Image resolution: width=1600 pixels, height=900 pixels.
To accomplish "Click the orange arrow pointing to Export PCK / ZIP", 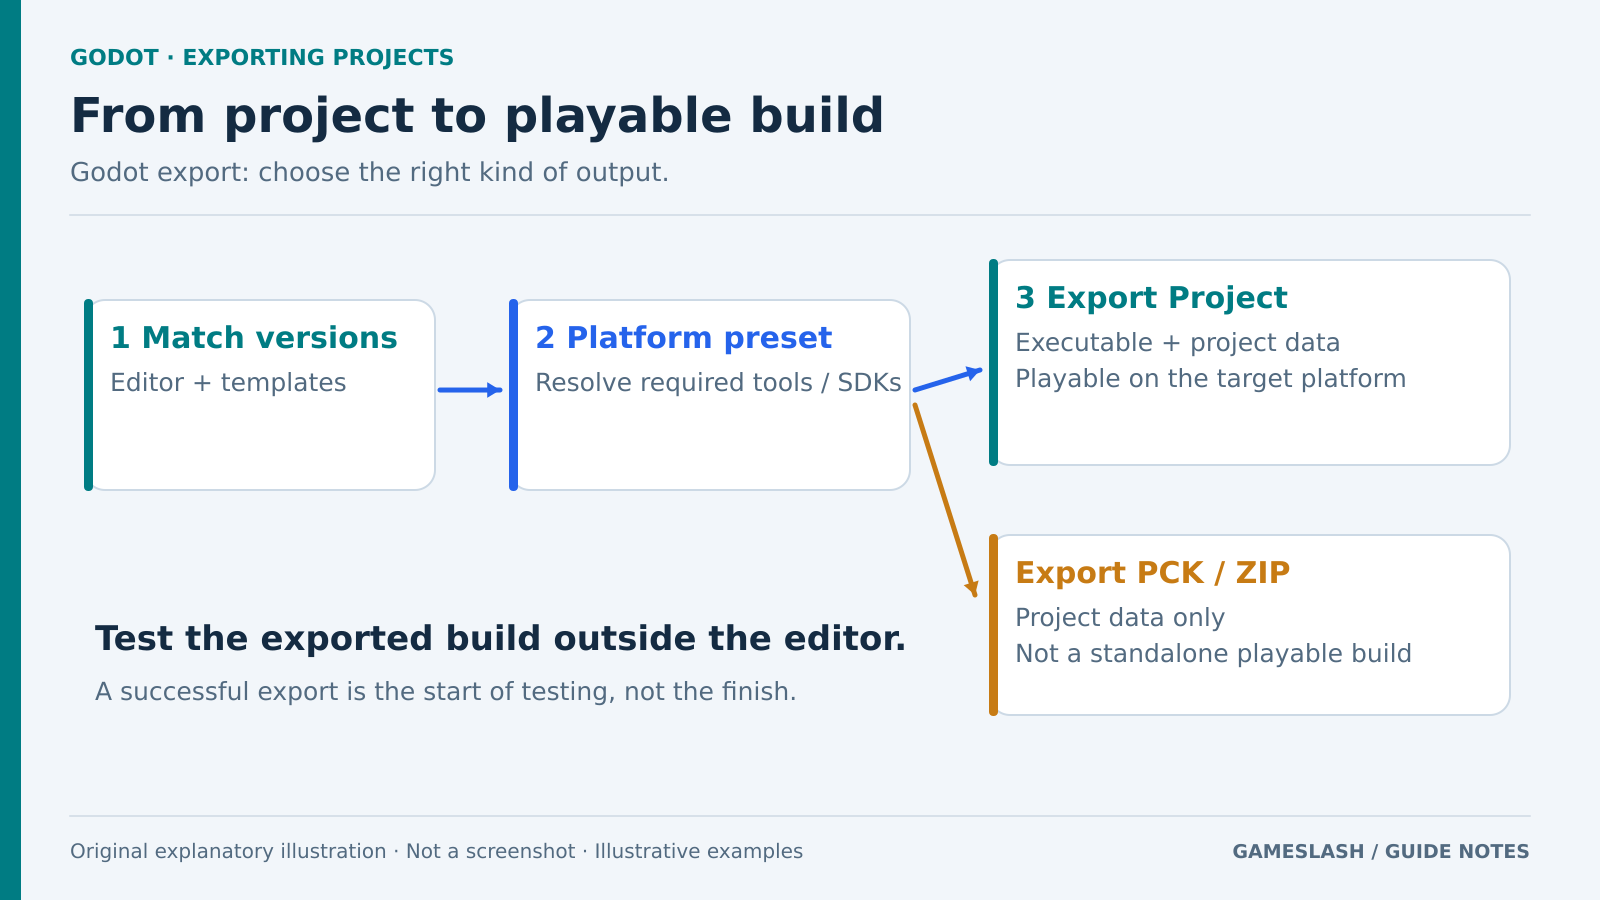I will point(945,500).
